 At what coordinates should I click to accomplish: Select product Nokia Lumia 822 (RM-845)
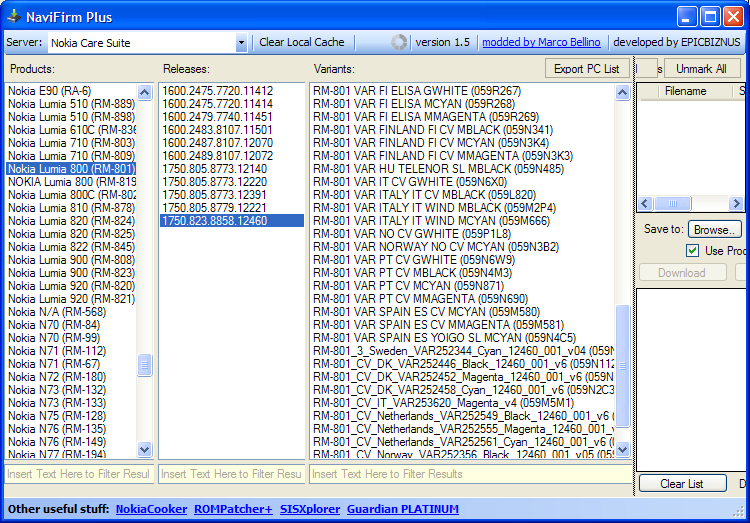click(71, 247)
